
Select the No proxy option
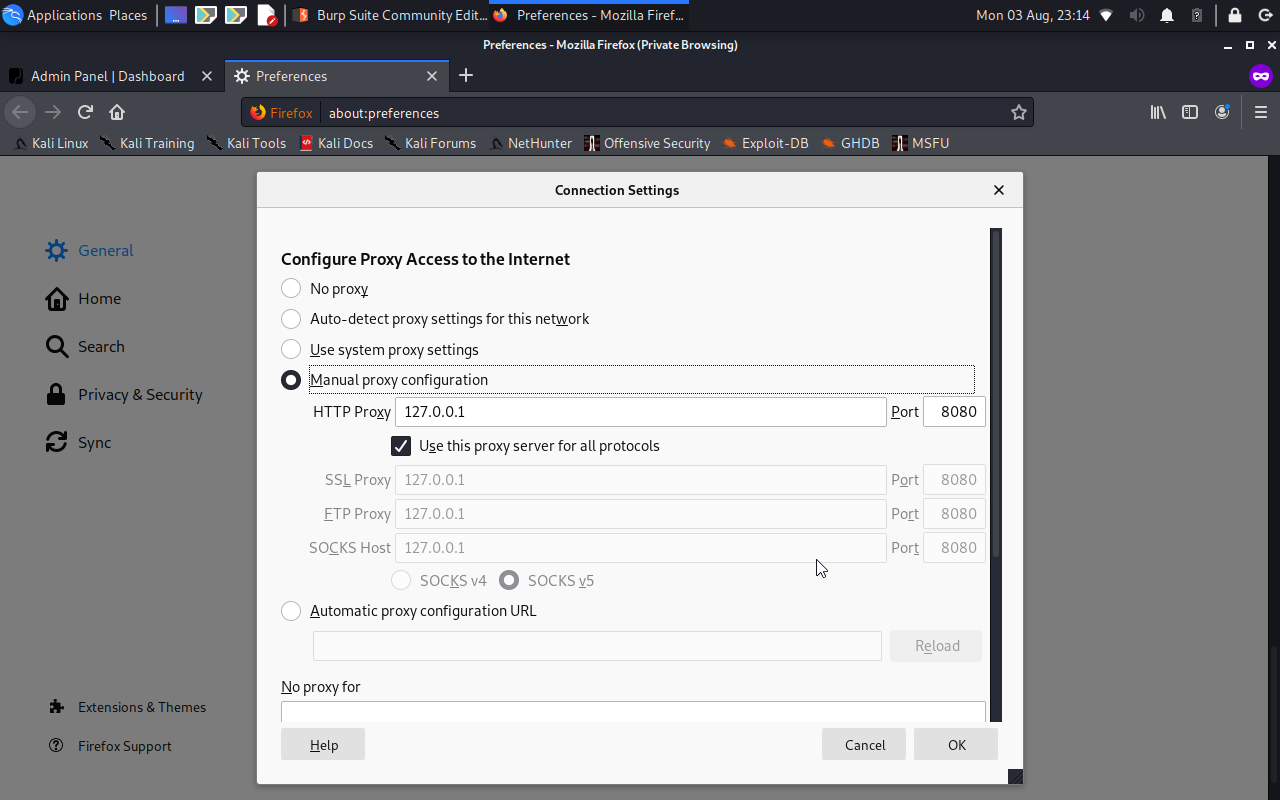[x=291, y=288]
